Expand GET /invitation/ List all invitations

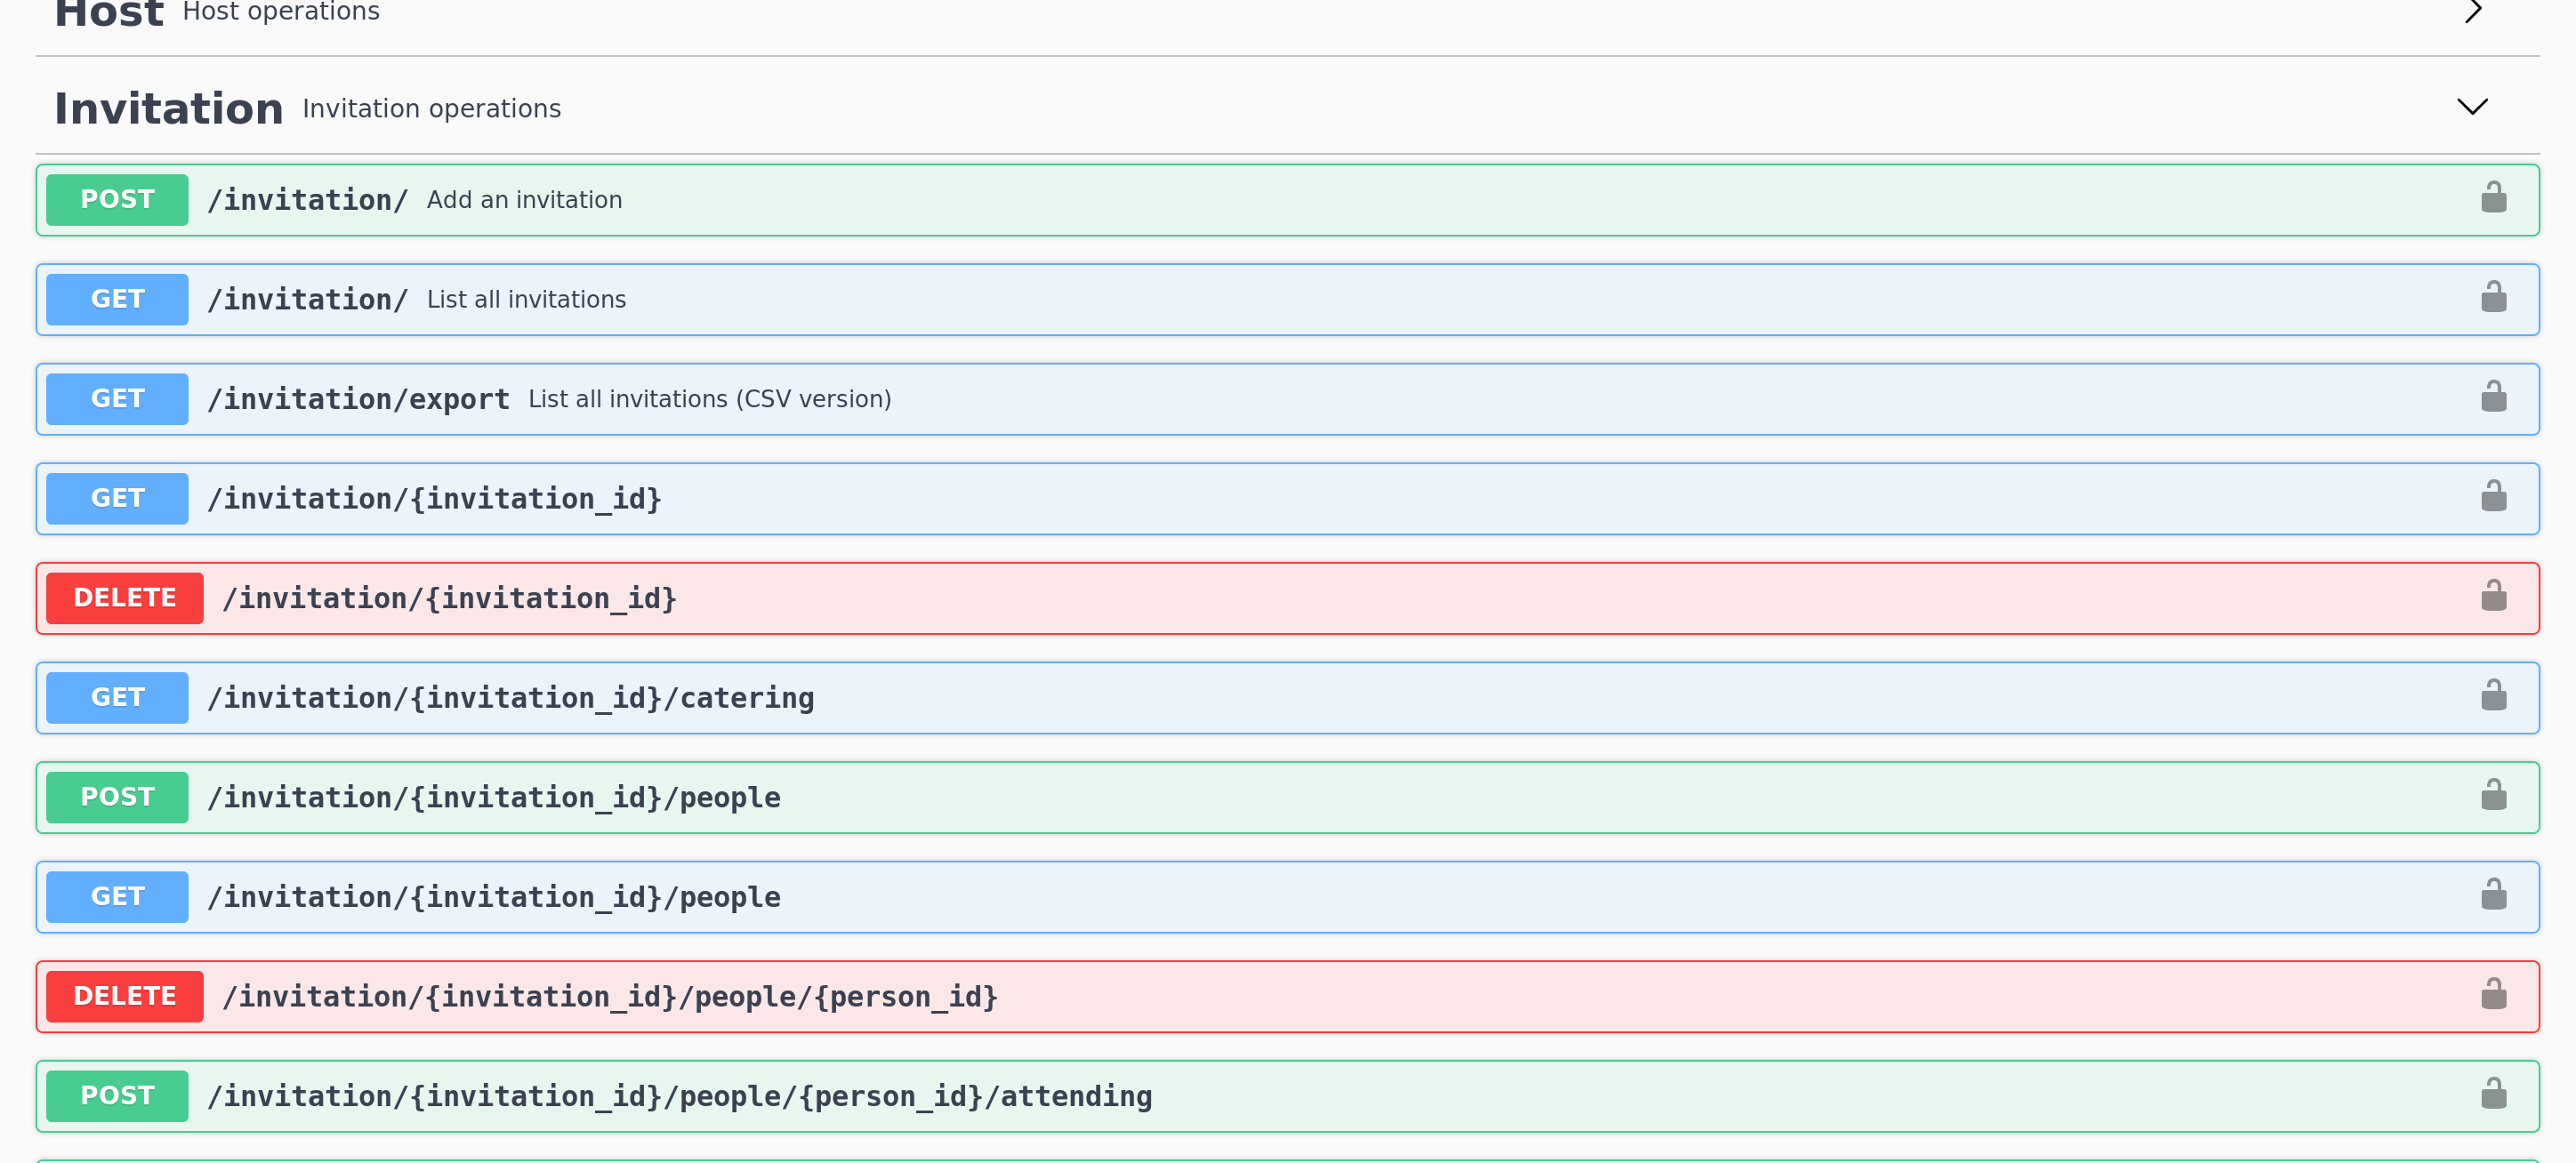pyautogui.click(x=1287, y=300)
